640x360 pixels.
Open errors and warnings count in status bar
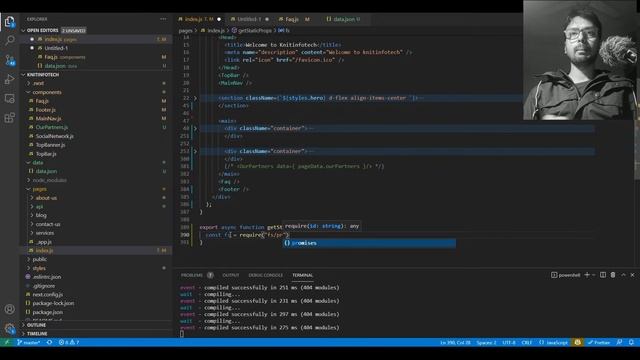(69, 342)
